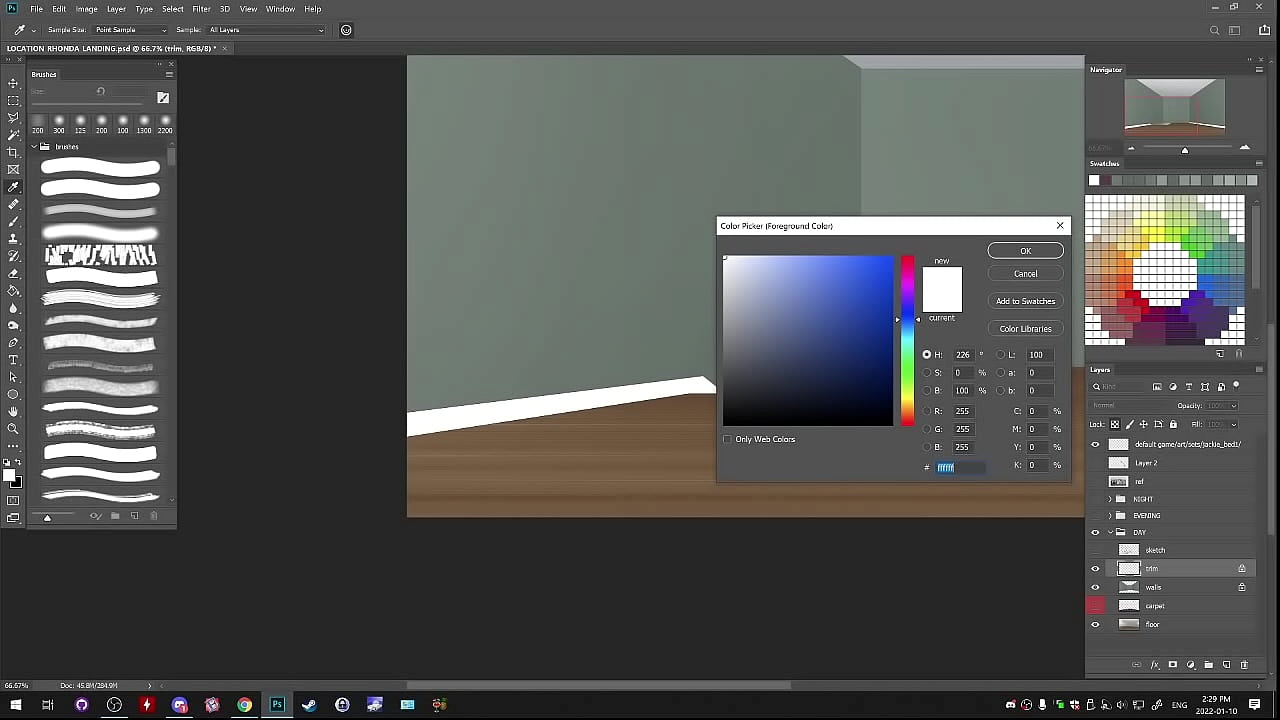This screenshot has height=720, width=1280.
Task: Select the Eraser tool in the toolbar
Action: [x=13, y=273]
